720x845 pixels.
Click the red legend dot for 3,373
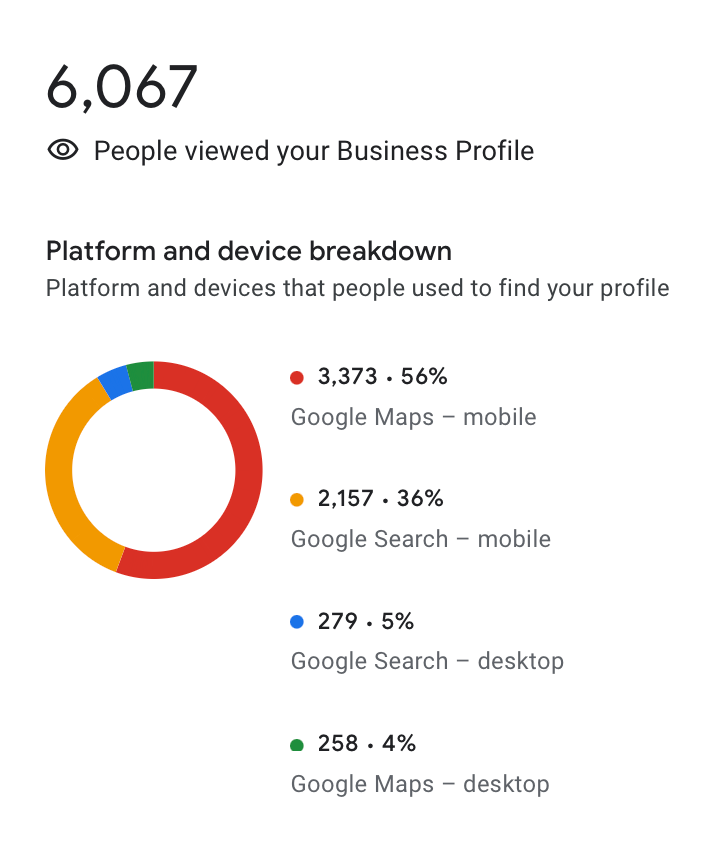click(296, 377)
